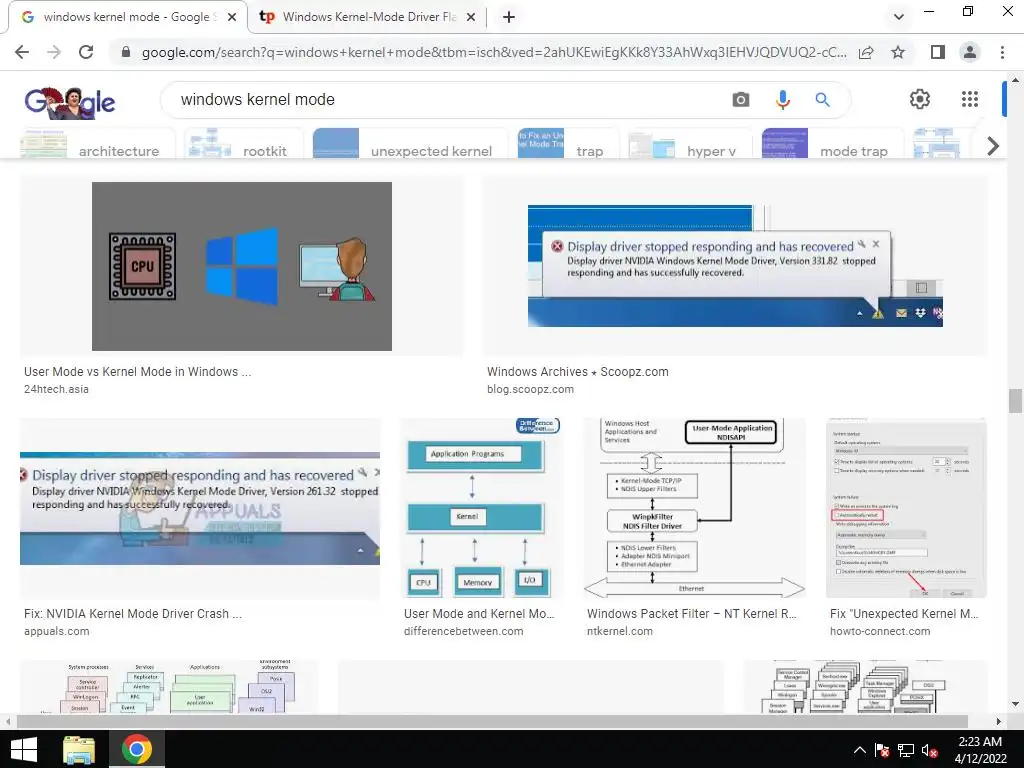1024x768 pixels.
Task: Open system processes architecture diagram thumbnail
Action: point(169,686)
